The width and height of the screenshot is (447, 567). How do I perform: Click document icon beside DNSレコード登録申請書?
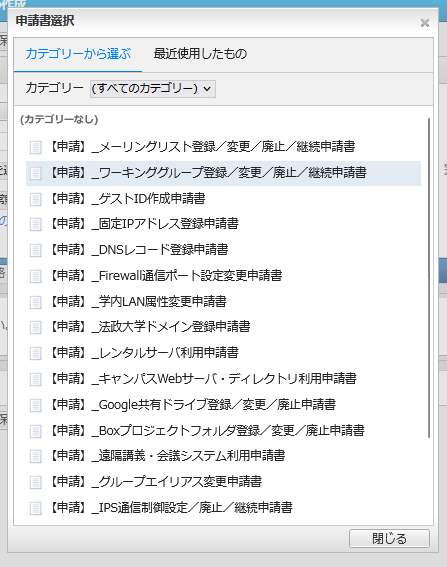[x=35, y=250]
